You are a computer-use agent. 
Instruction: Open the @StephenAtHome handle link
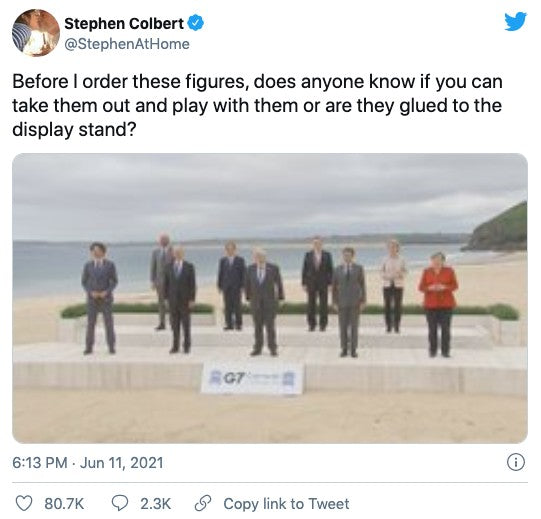127,44
